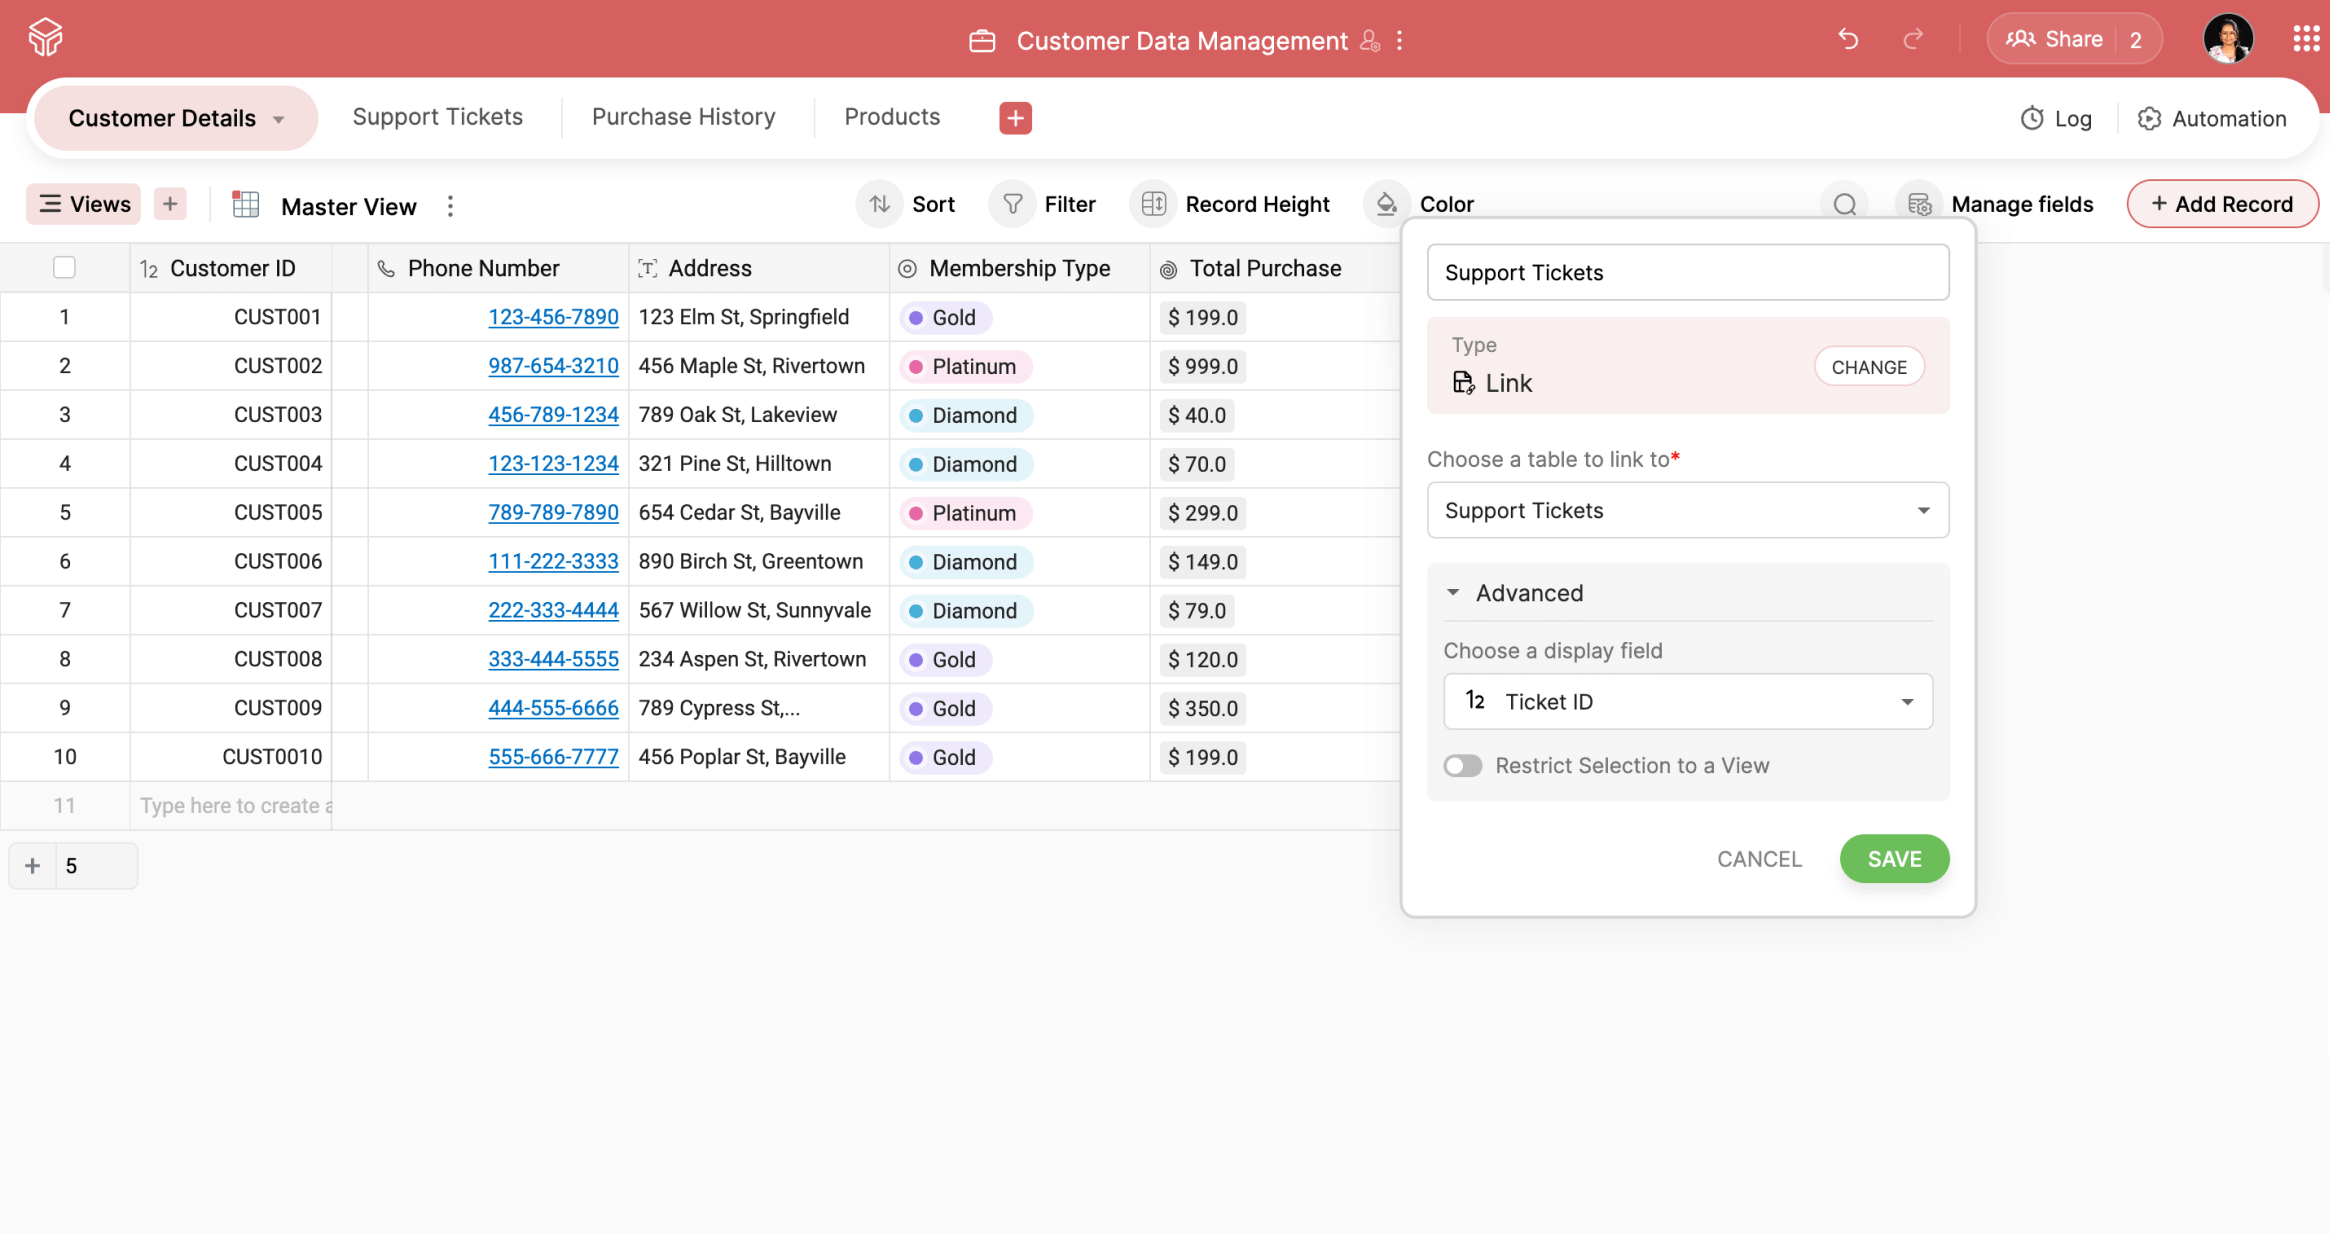The image size is (2330, 1234).
Task: Toggle Restrict Selection to a View
Action: [1462, 766]
